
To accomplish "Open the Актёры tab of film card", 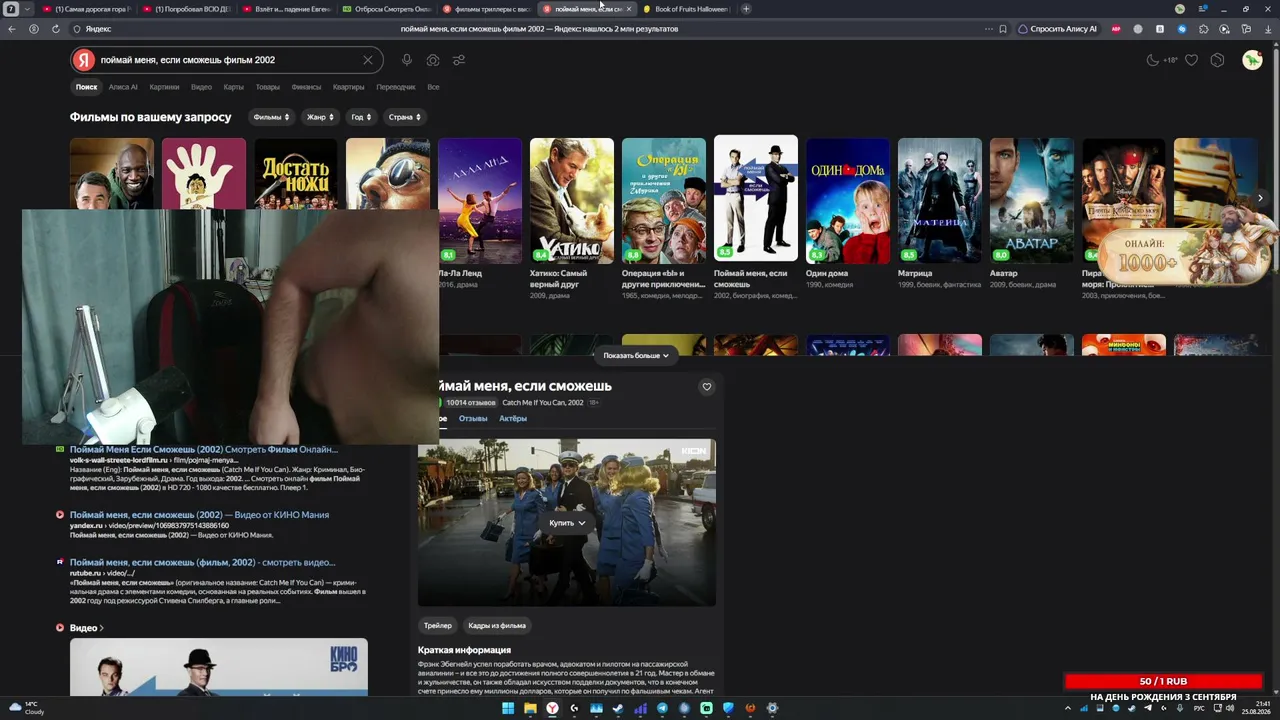I will click(513, 419).
